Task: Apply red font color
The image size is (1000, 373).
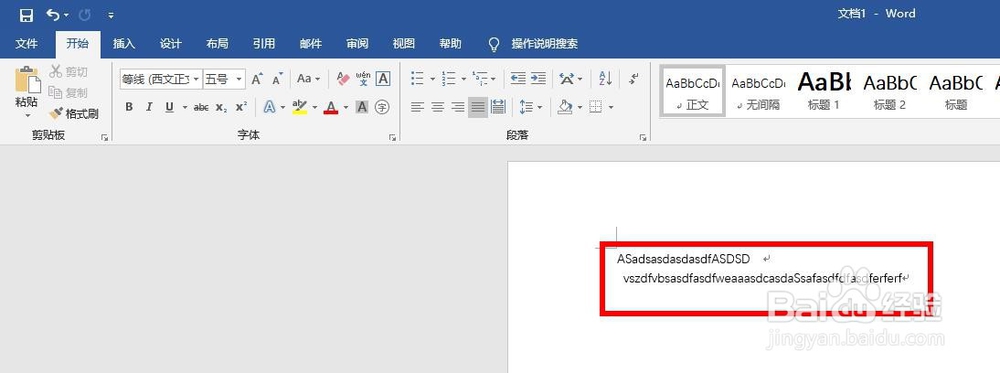Action: [330, 107]
